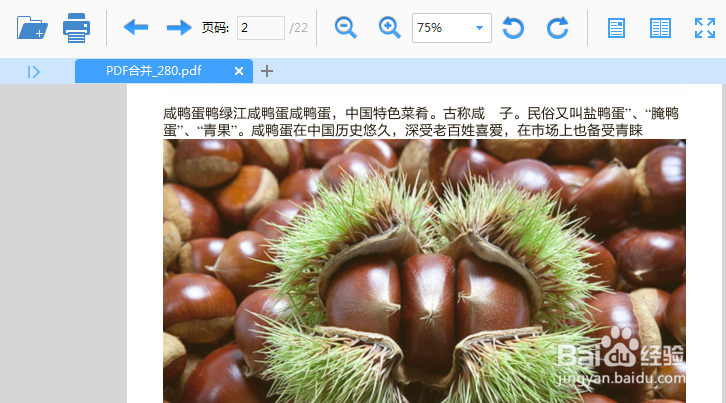Zoom in using the plus magnifier
The width and height of the screenshot is (726, 403).
[389, 28]
